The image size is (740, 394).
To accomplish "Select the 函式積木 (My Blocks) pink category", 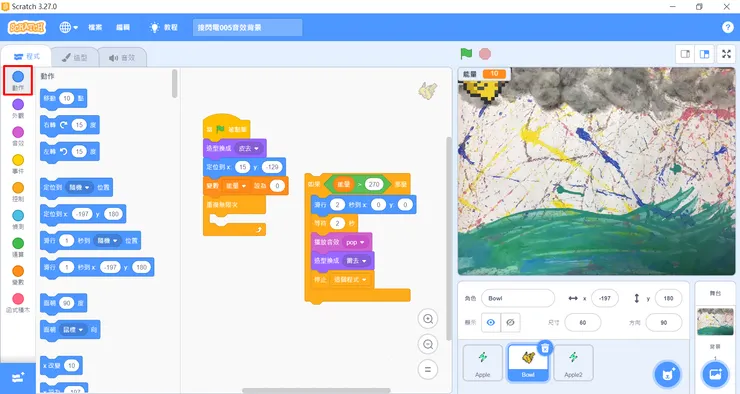I will (x=18, y=303).
